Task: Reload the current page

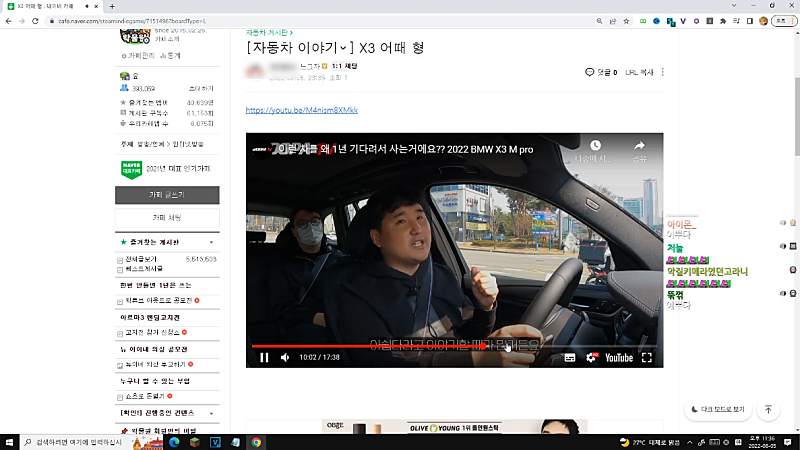Action: [35, 21]
